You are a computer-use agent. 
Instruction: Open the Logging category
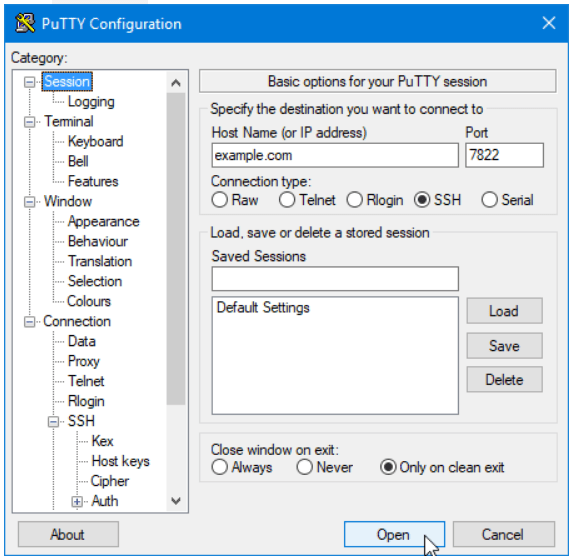[x=91, y=102]
